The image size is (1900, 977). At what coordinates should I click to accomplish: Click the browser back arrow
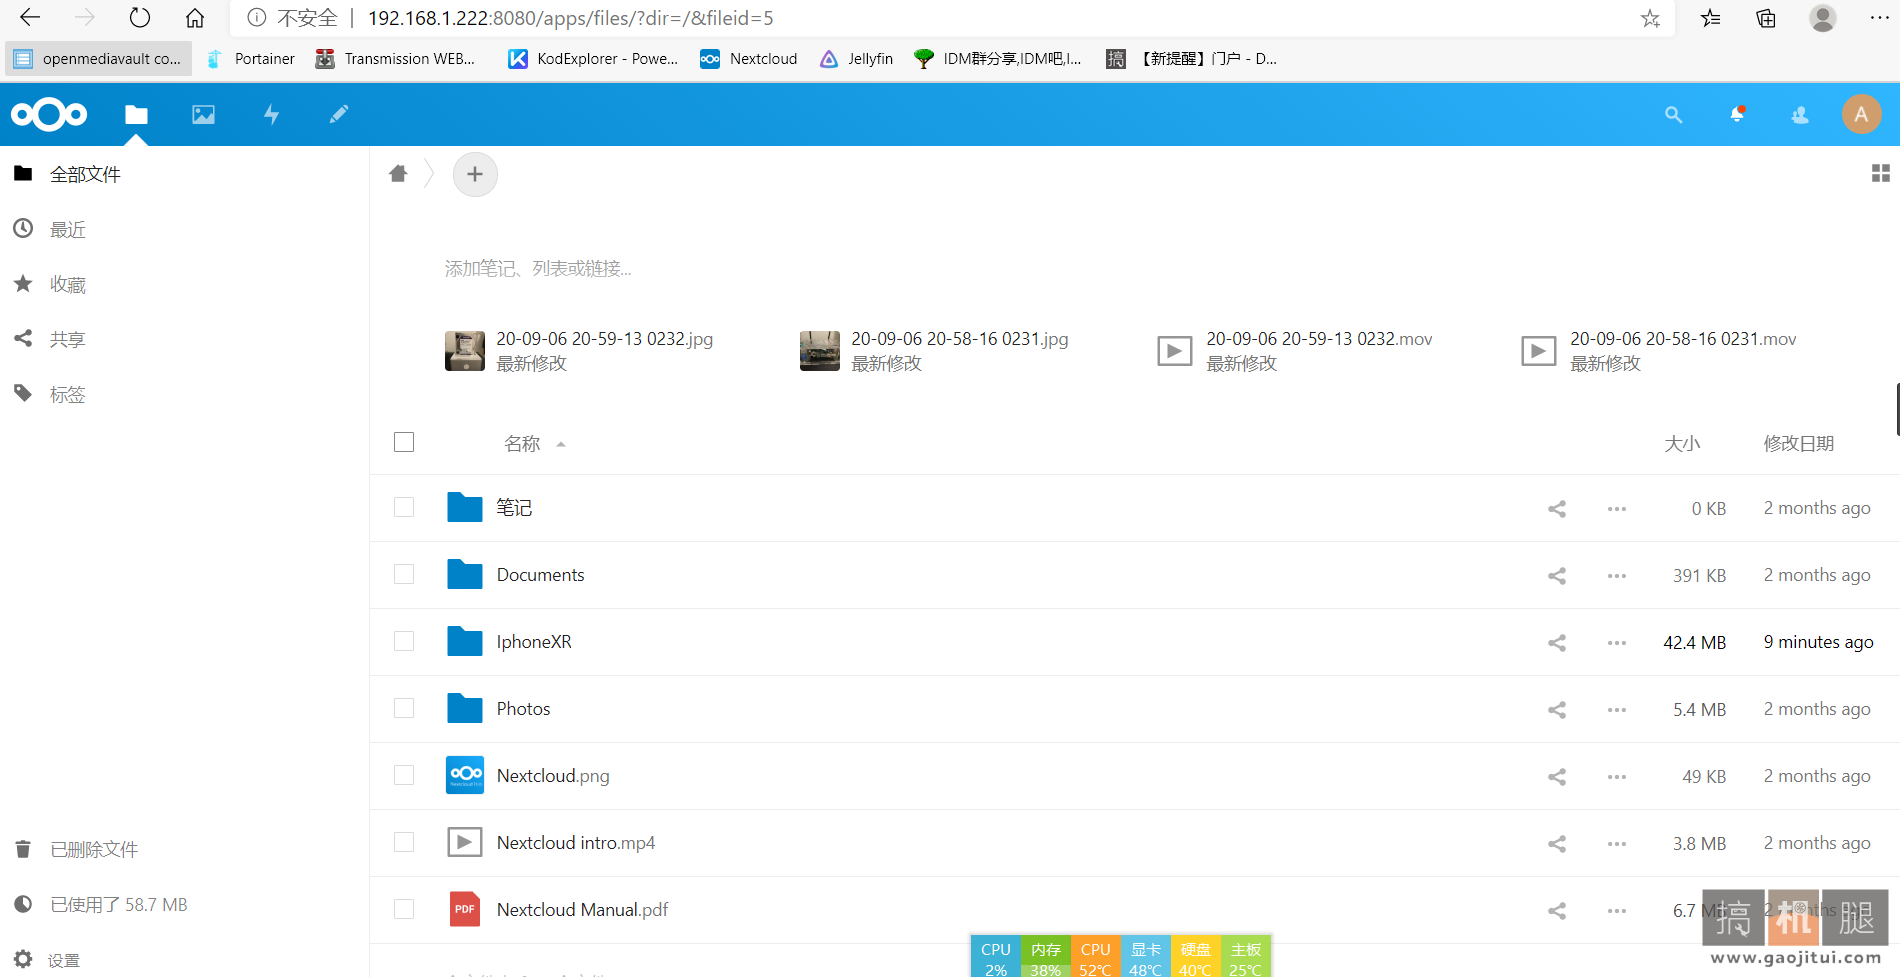[x=30, y=18]
